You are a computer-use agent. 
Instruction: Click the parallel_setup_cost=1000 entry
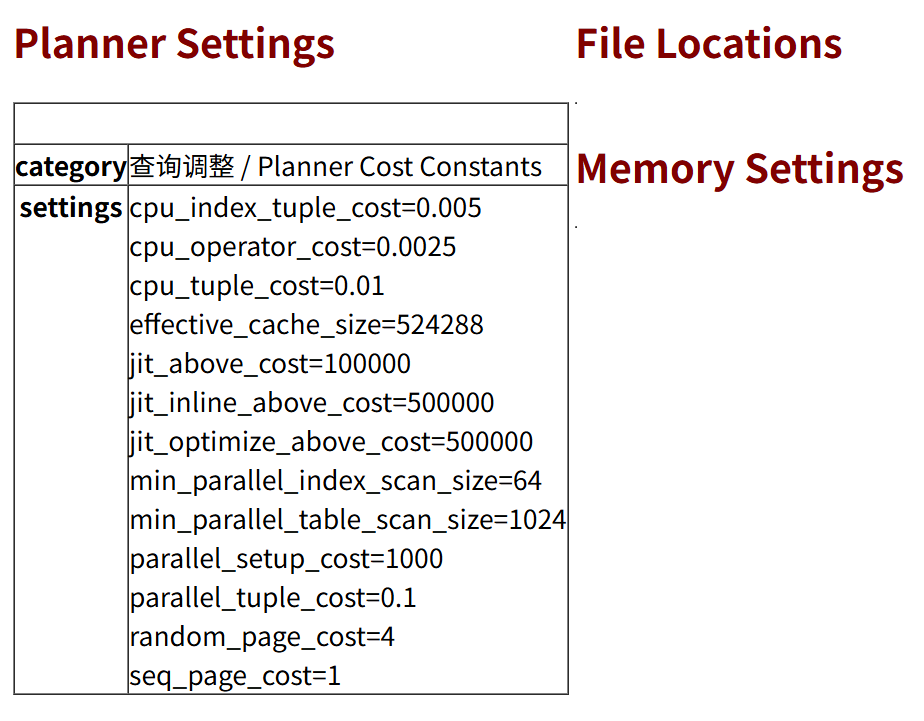click(286, 559)
